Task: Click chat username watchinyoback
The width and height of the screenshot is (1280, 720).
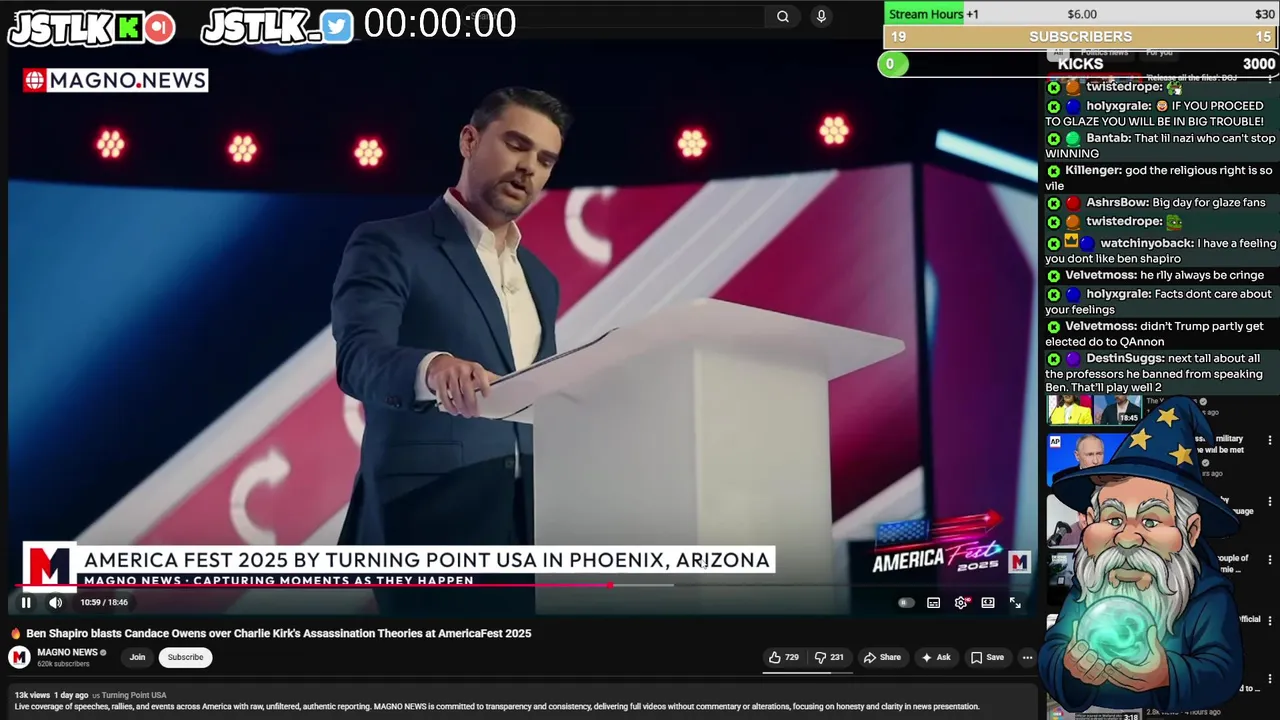Action: [1147, 243]
